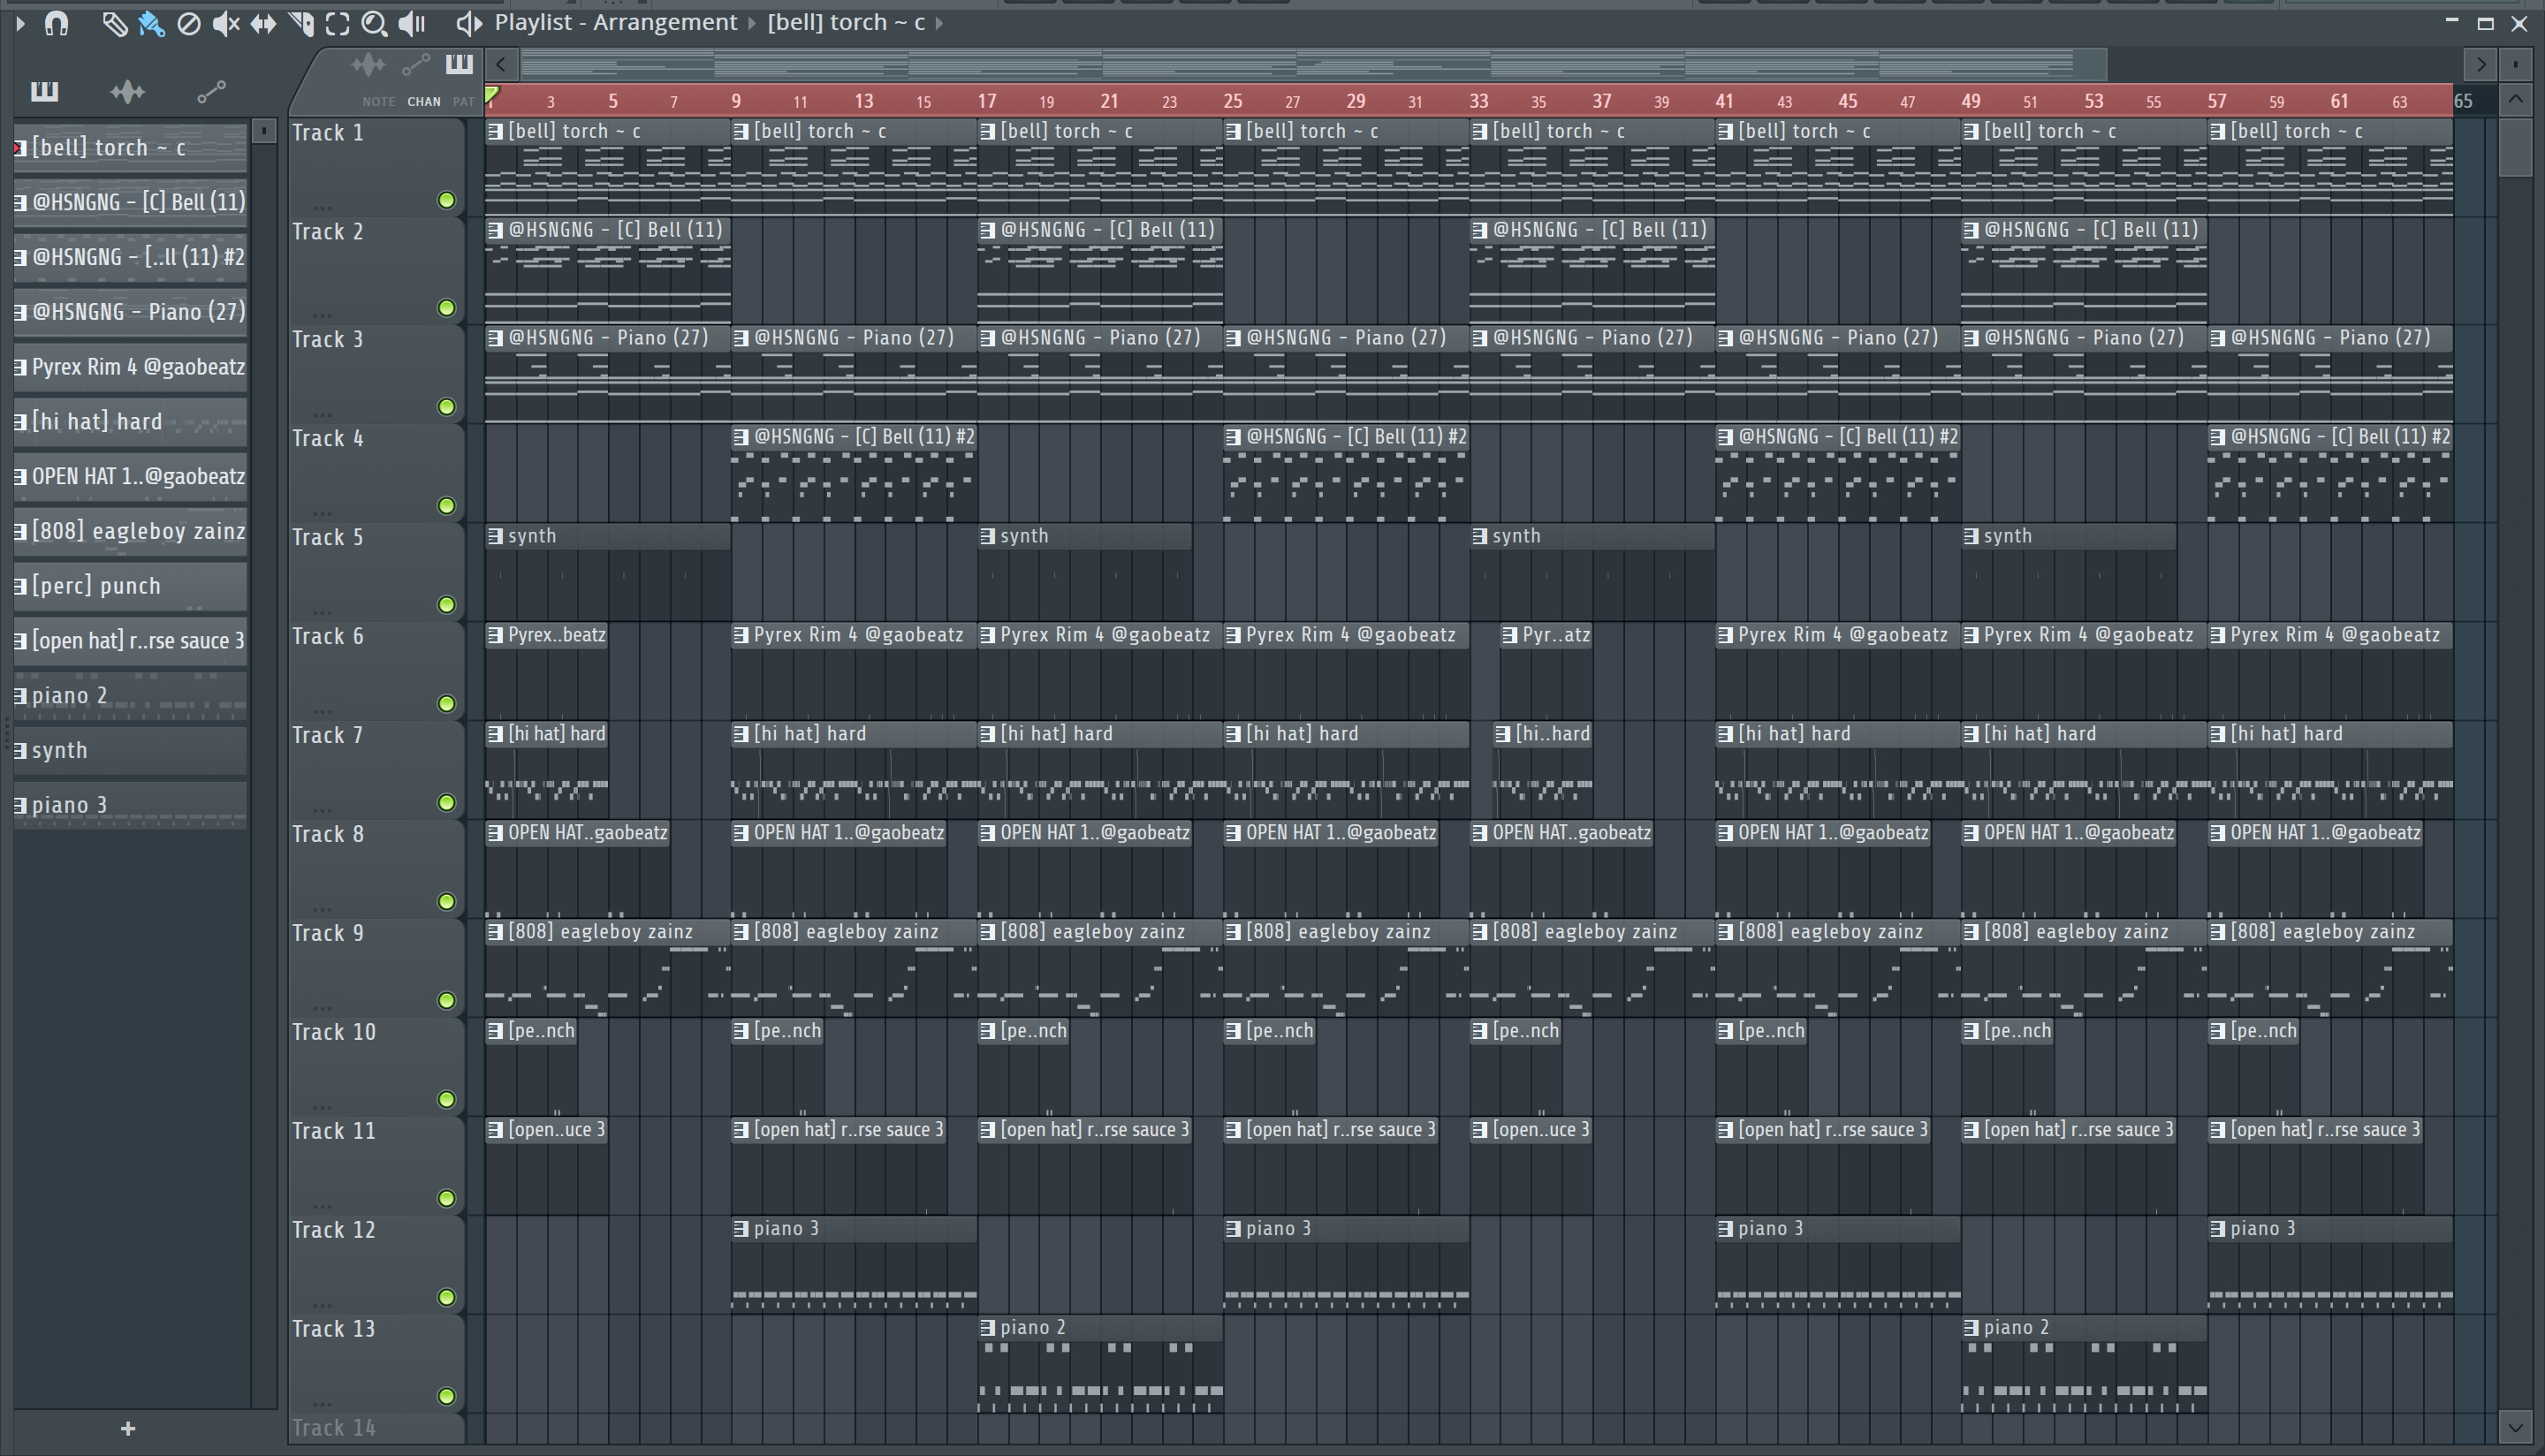Screen dimensions: 2545x1456
Task: Click bar 17 on the timeline ruler
Action: [987, 101]
